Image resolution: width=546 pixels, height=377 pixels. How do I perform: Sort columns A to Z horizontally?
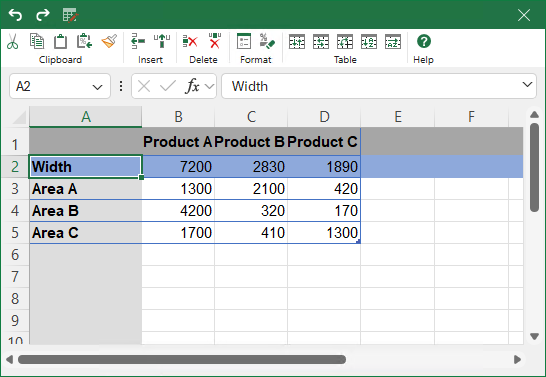(x=393, y=42)
